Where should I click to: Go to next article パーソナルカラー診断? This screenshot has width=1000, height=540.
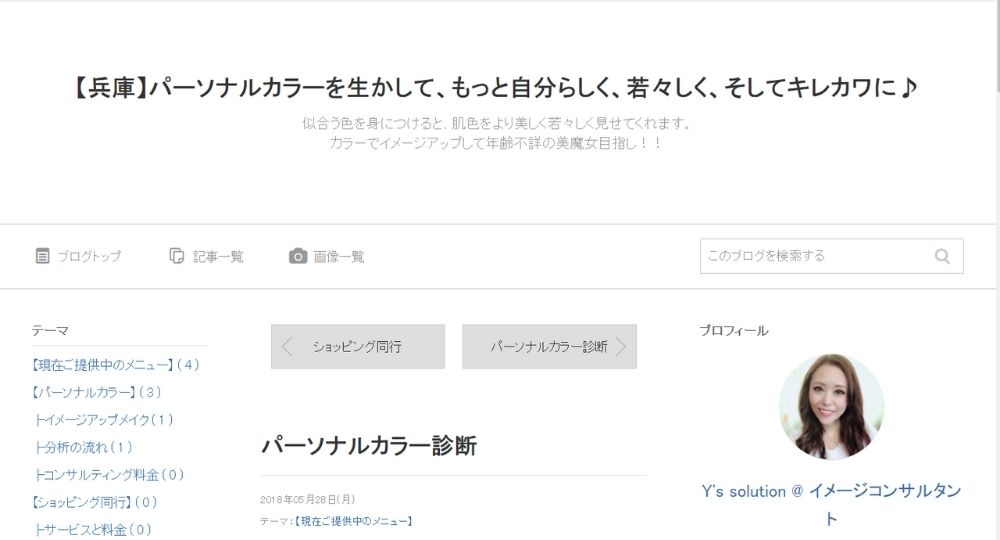pyautogui.click(x=548, y=347)
